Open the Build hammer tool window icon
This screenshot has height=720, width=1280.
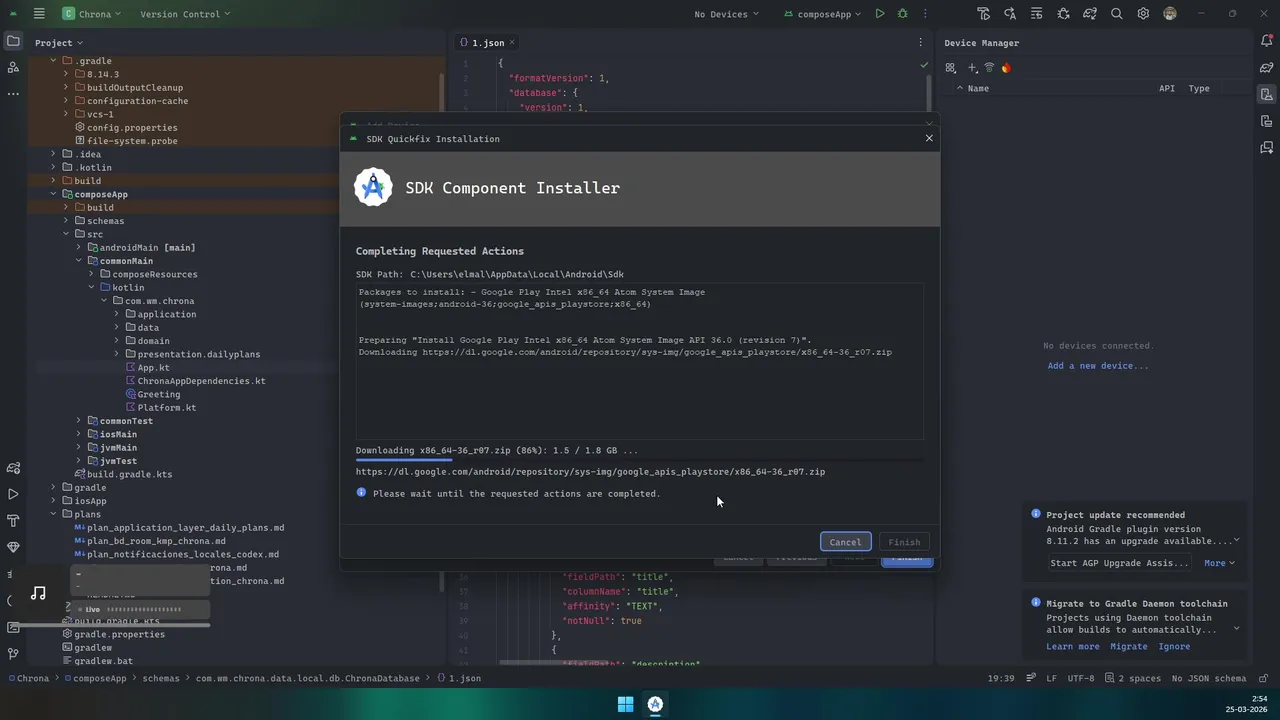(13, 520)
